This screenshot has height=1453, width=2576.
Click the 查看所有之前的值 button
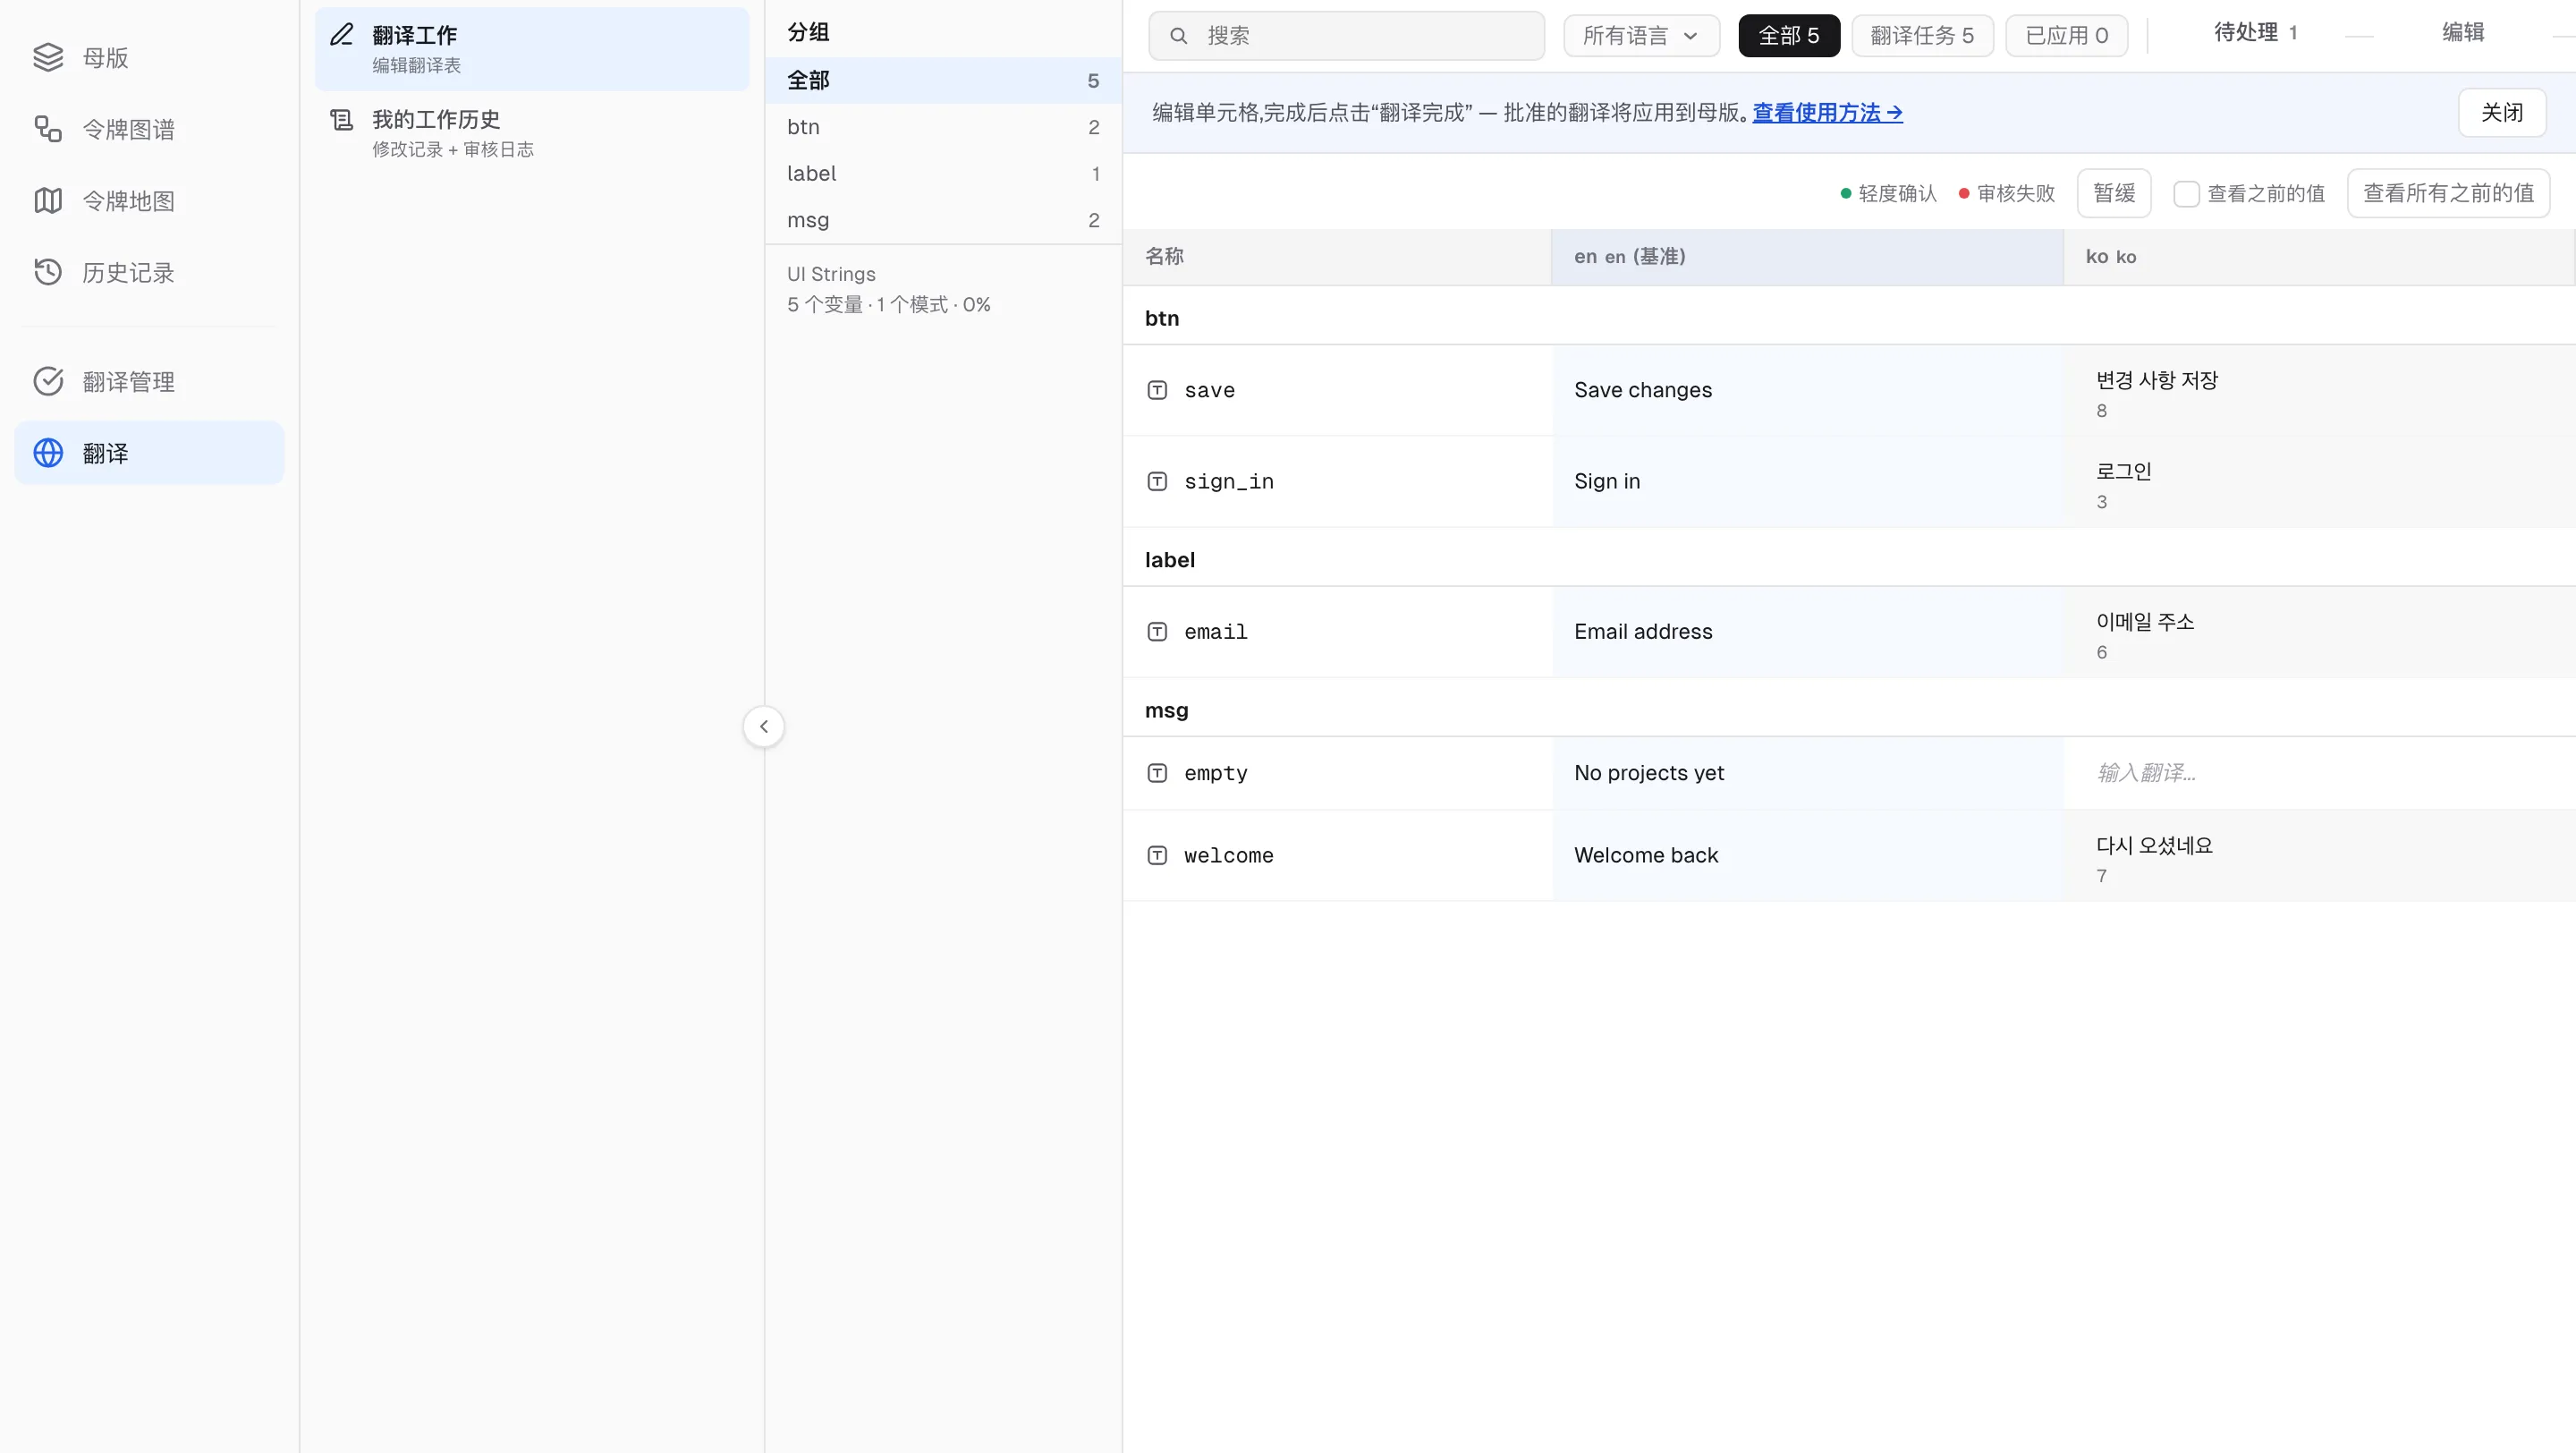point(2448,194)
